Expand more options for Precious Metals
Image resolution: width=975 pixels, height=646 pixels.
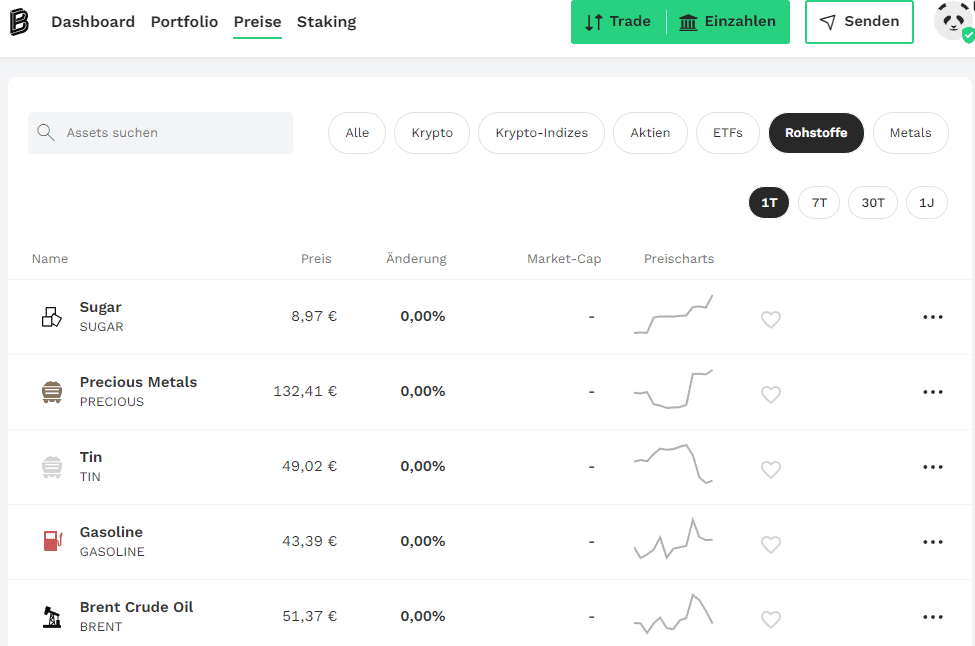(x=933, y=392)
